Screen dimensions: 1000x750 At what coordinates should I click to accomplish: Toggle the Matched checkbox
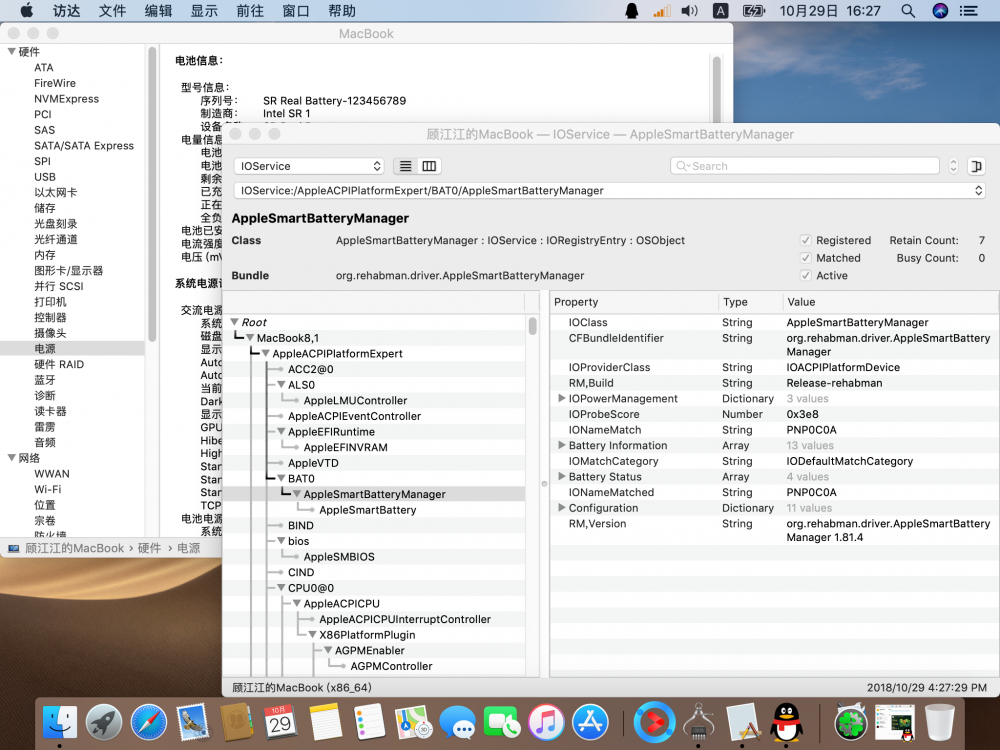click(805, 258)
